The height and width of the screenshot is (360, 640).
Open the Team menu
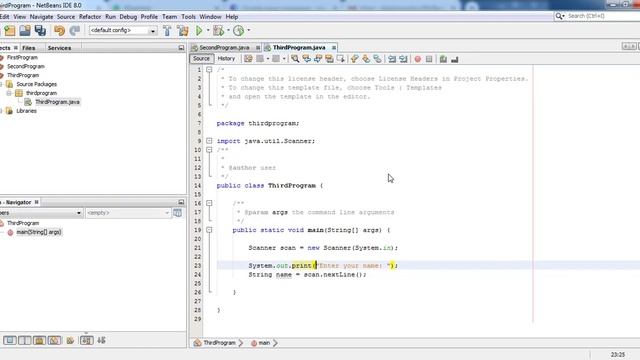pyautogui.click(x=169, y=17)
